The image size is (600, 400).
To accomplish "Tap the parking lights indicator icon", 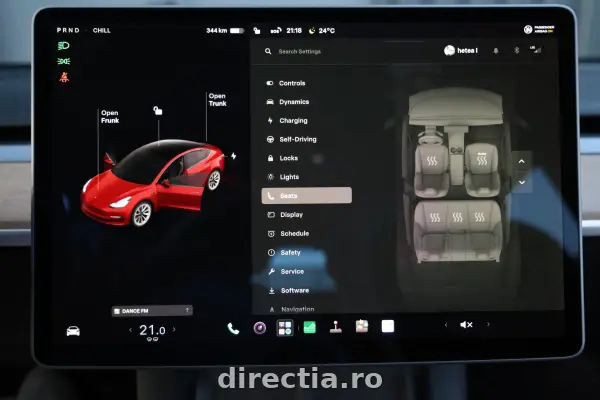I will (x=64, y=61).
